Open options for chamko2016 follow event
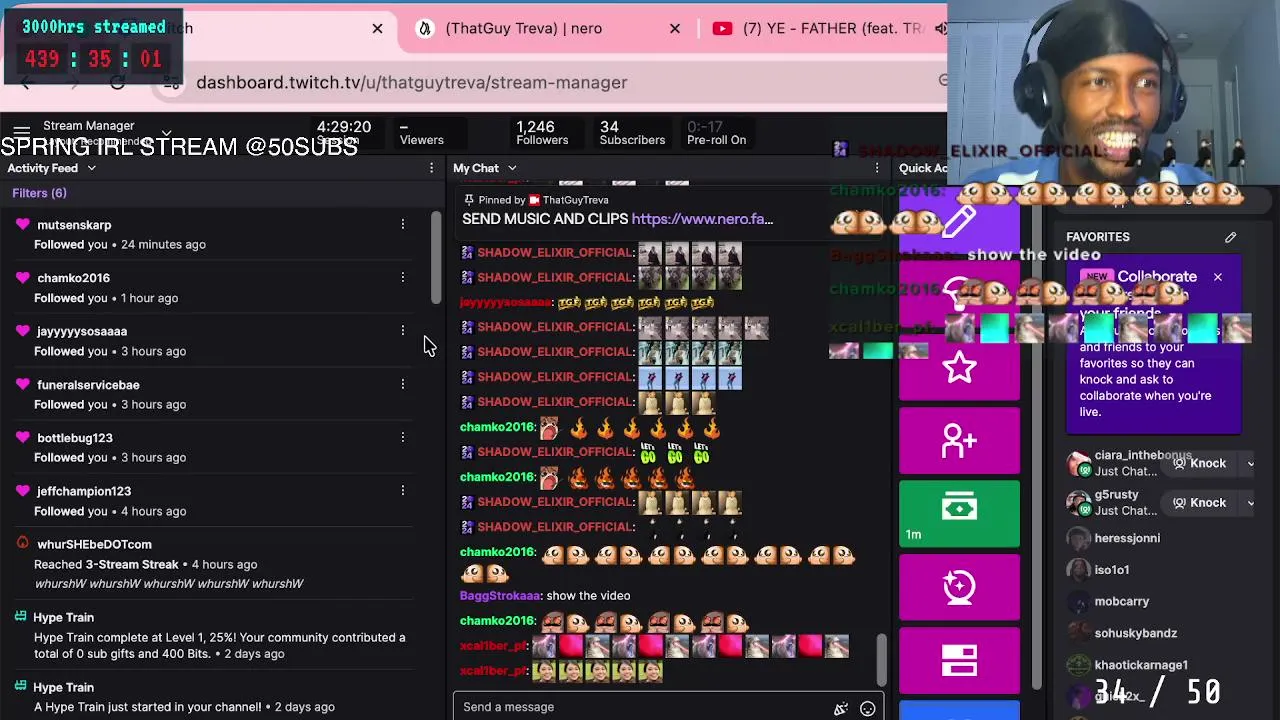This screenshot has width=1280, height=720. pyautogui.click(x=403, y=277)
